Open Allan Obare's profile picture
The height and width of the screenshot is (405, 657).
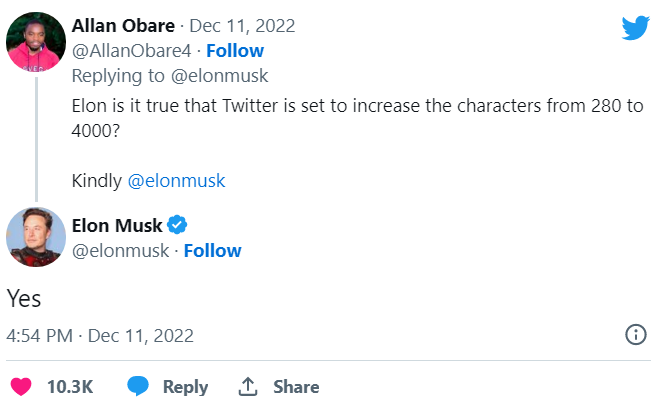[36, 42]
